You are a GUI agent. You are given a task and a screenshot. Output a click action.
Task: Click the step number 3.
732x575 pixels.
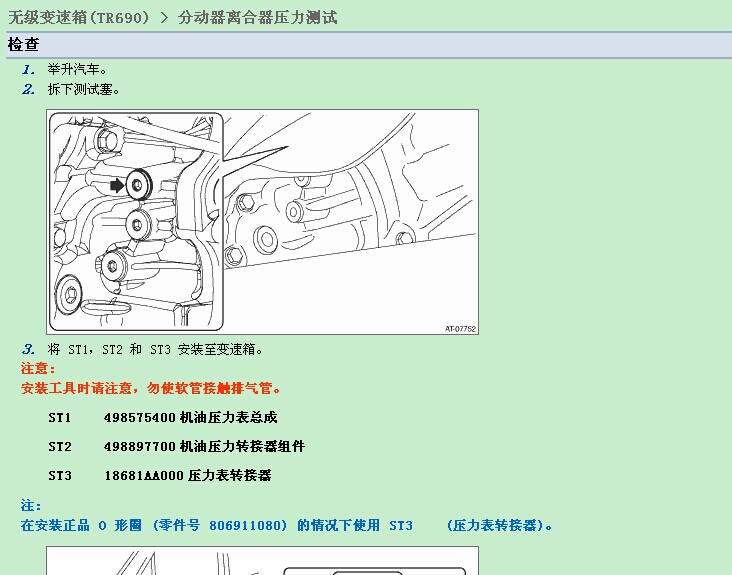[28, 349]
